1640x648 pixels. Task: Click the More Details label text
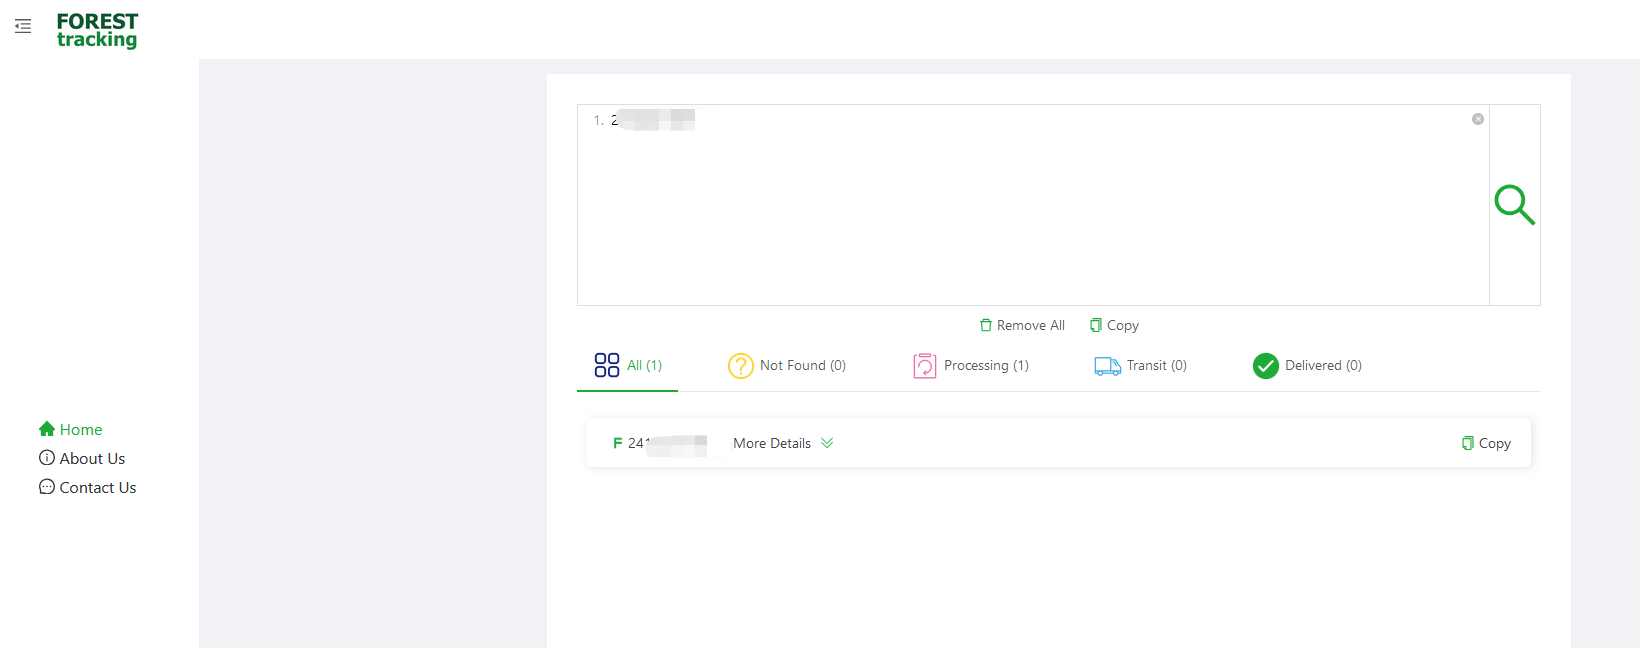pos(771,443)
